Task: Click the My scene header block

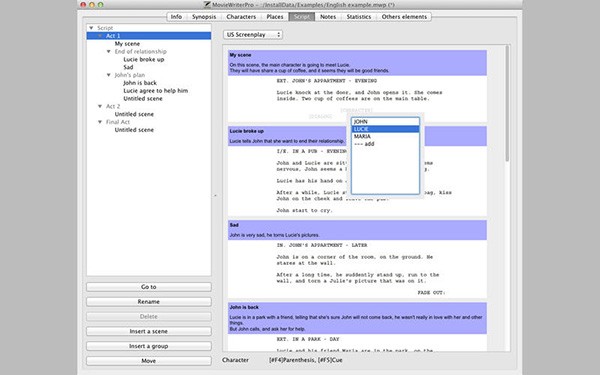Action: [357, 63]
